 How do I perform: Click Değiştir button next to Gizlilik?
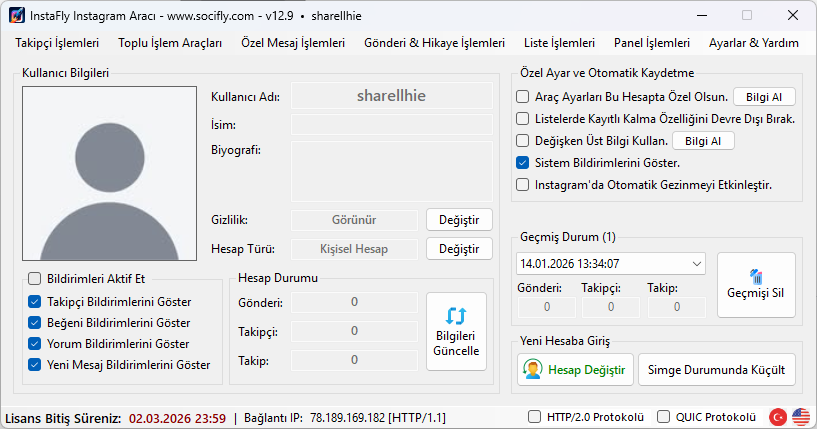[459, 220]
